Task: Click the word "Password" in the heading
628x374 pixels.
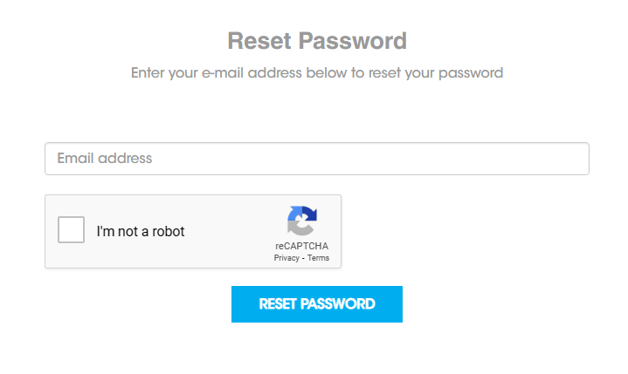Action: [352, 41]
